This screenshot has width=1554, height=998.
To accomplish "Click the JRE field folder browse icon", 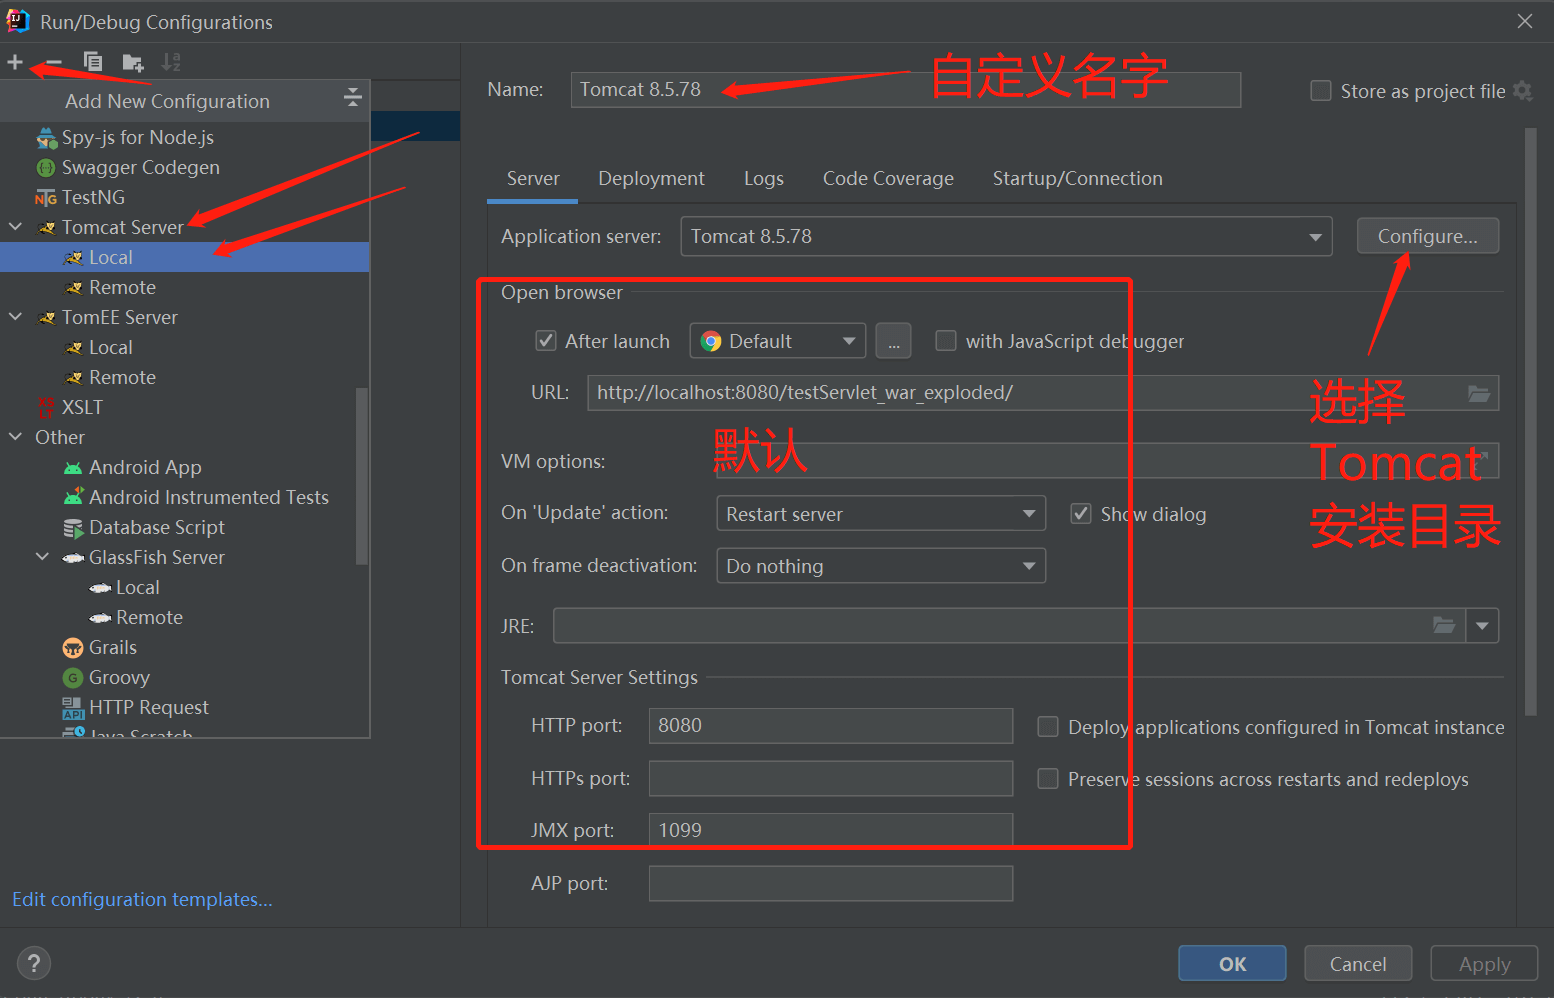I will point(1444,626).
